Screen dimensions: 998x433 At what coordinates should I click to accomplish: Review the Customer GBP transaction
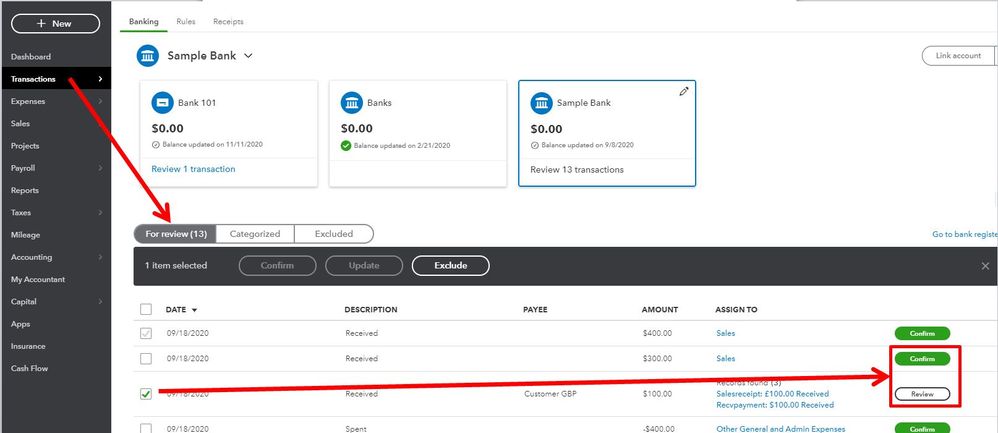click(x=922, y=394)
